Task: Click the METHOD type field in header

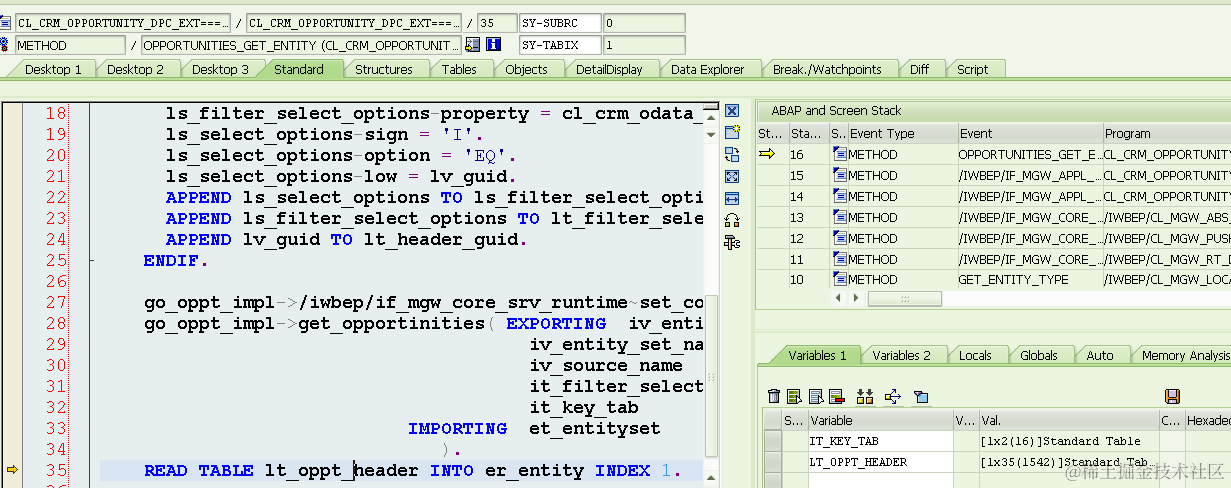Action: pyautogui.click(x=71, y=45)
